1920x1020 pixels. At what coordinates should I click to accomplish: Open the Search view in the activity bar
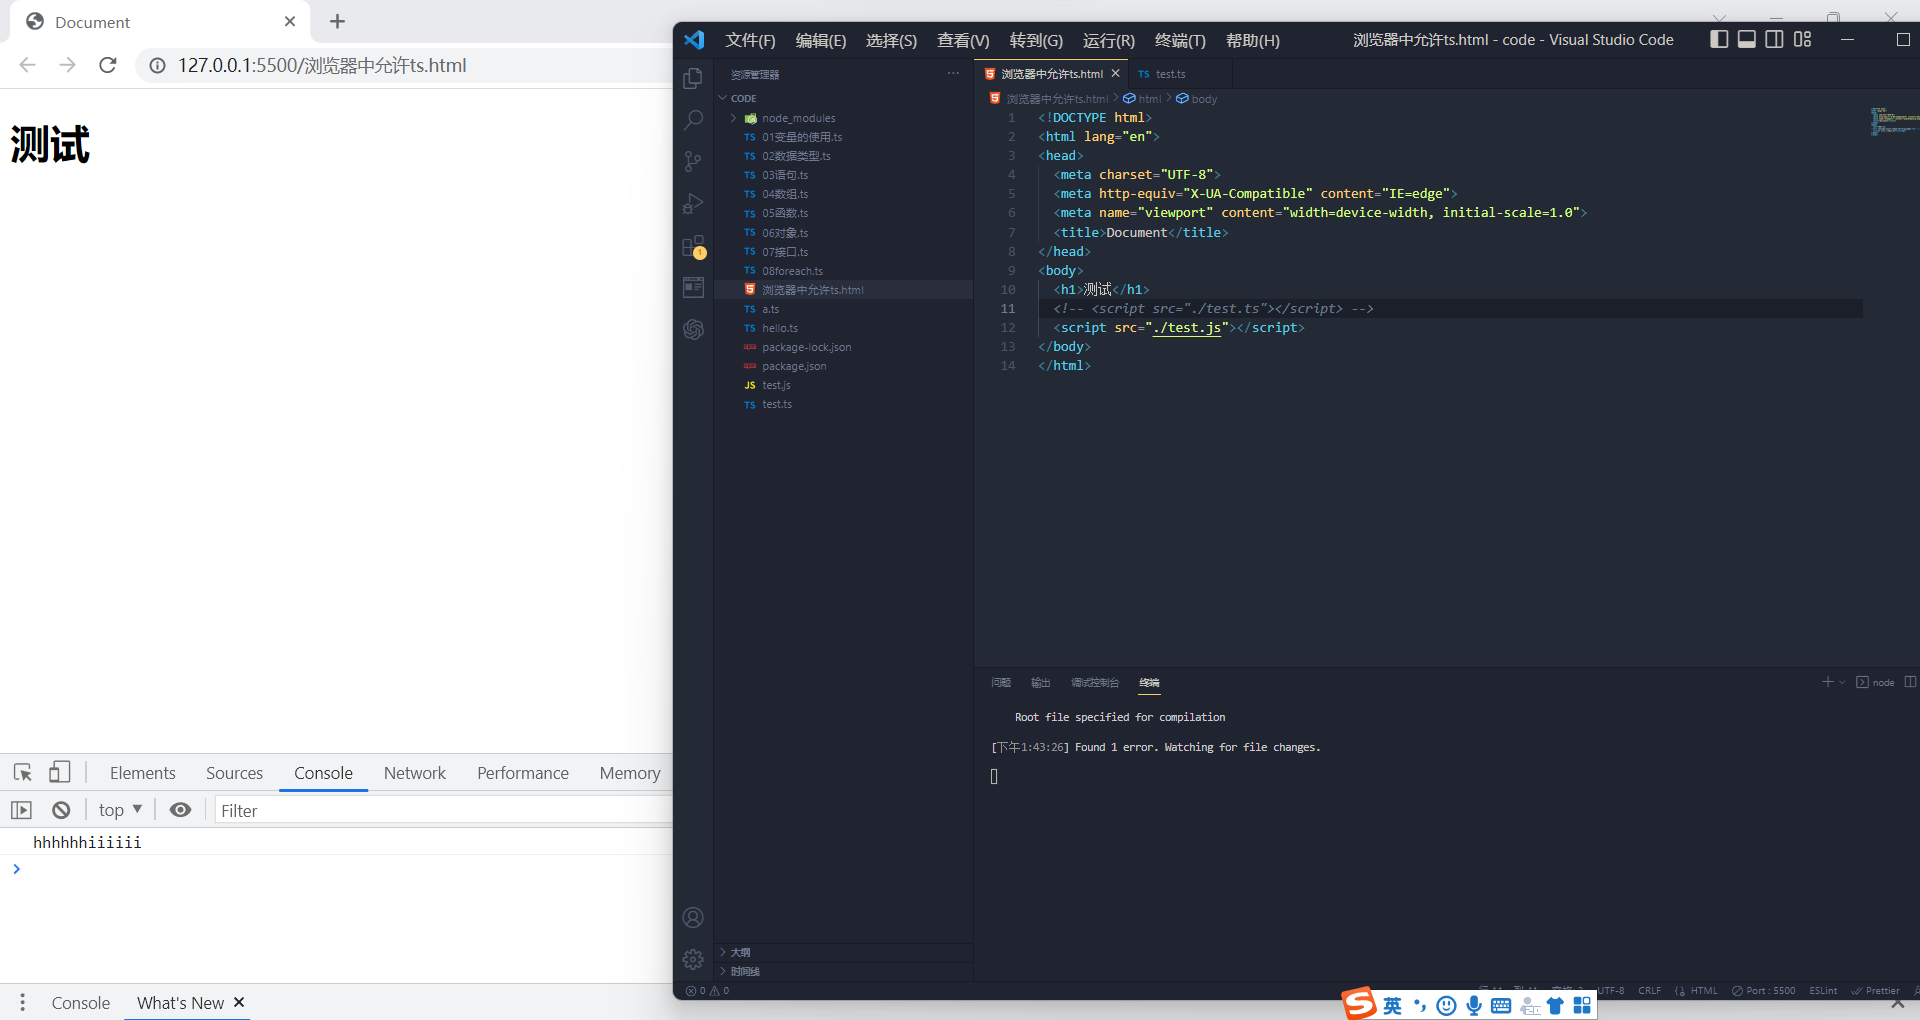pos(693,120)
